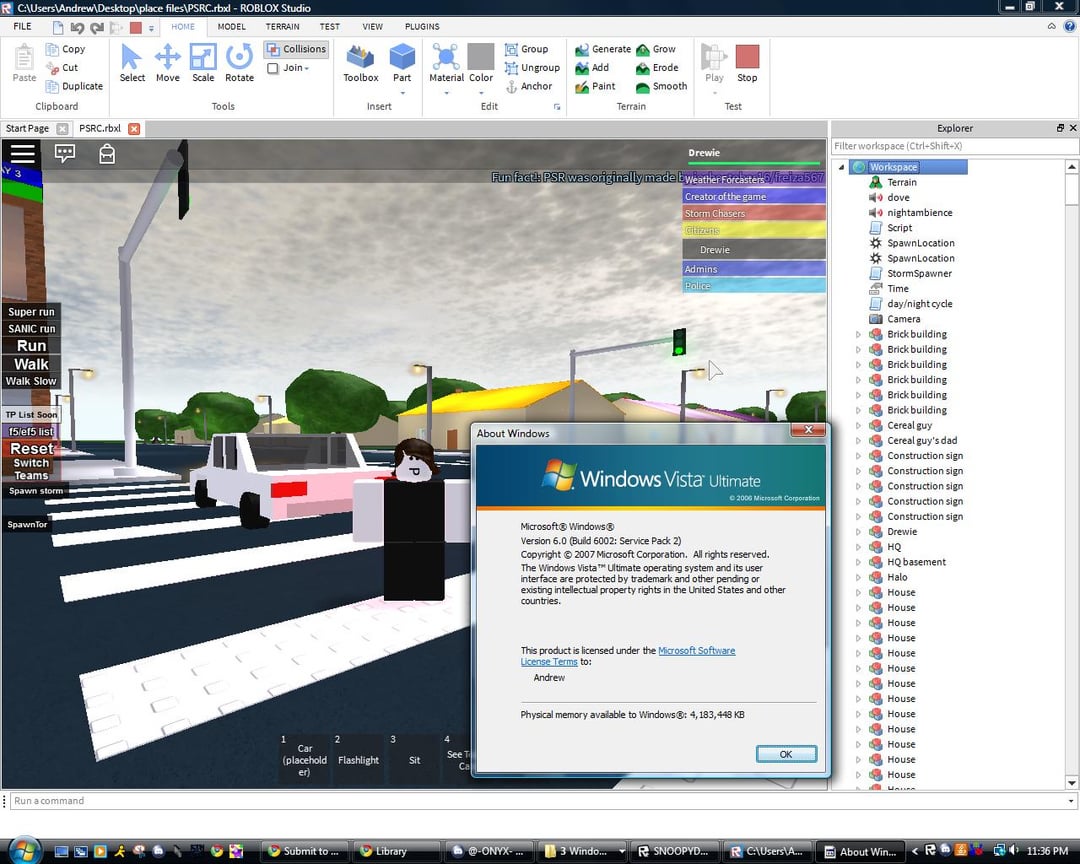Viewport: 1080px width, 864px height.
Task: Switch to the TERRAIN ribbon tab
Action: tap(282, 27)
